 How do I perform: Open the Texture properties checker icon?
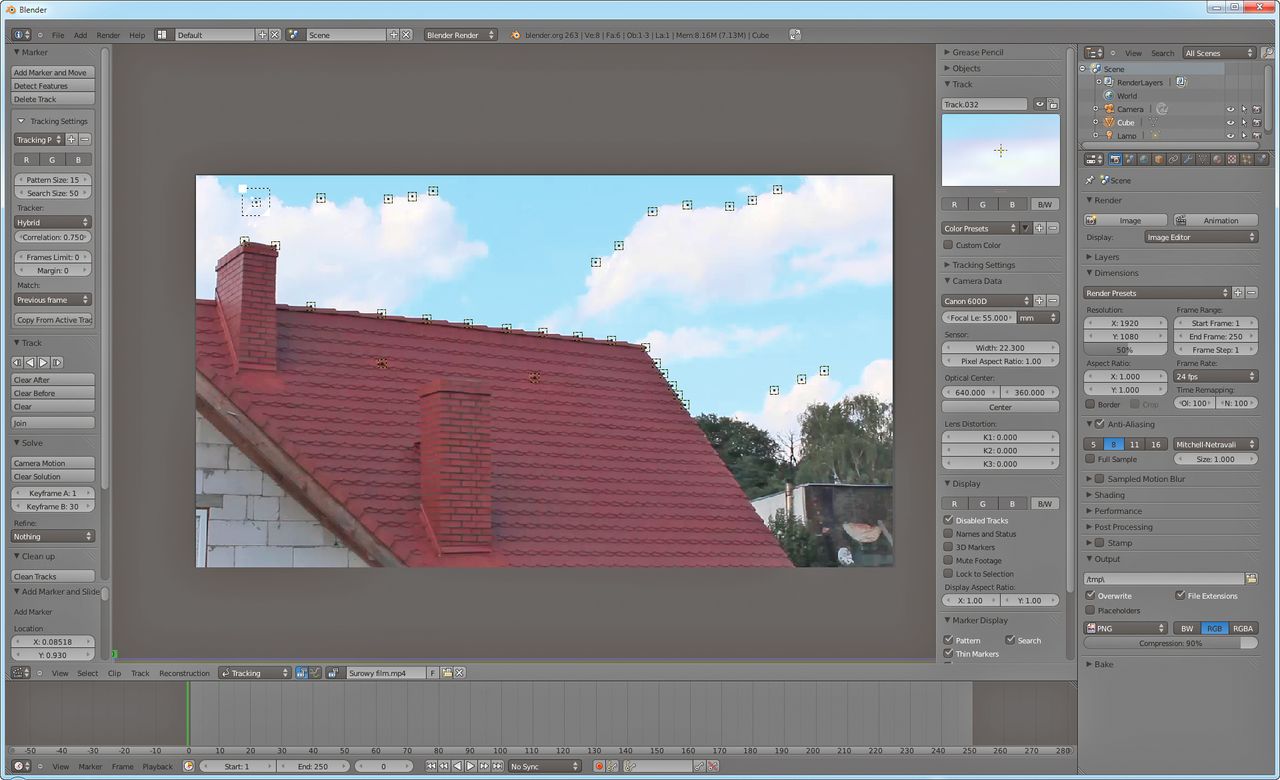point(1232,159)
